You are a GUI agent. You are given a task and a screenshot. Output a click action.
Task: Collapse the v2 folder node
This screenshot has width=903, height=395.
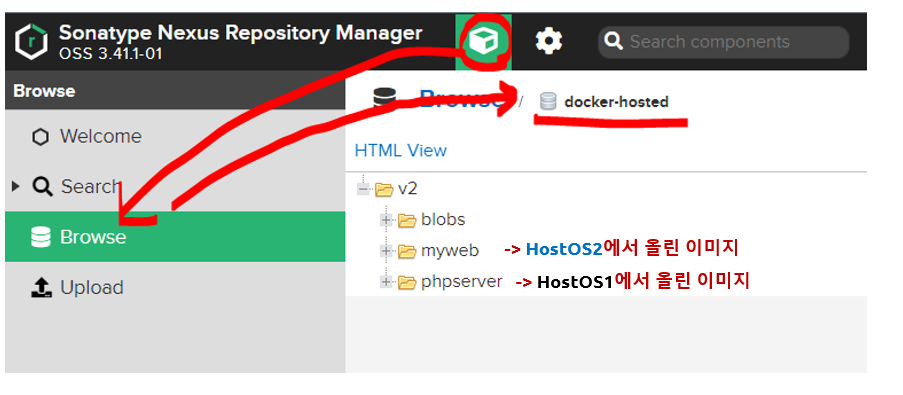[x=363, y=188]
